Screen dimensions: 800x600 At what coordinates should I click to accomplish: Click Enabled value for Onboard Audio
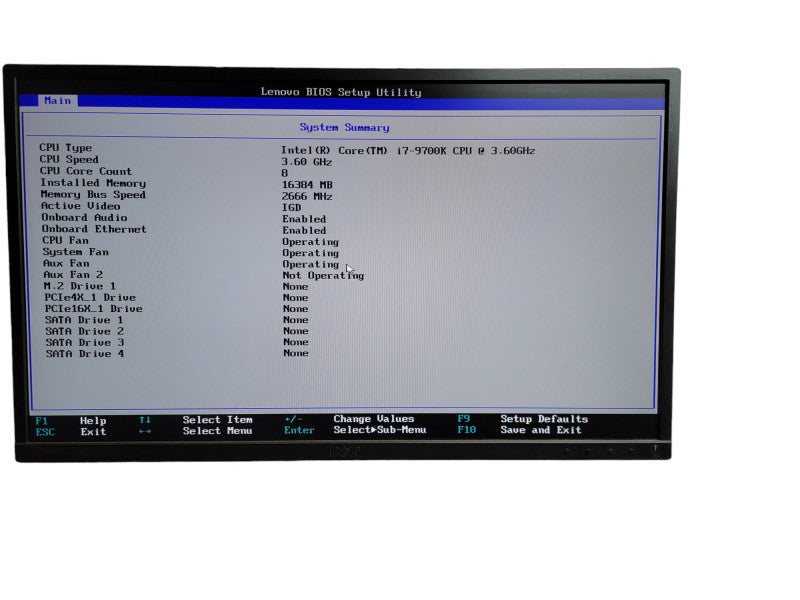point(304,219)
